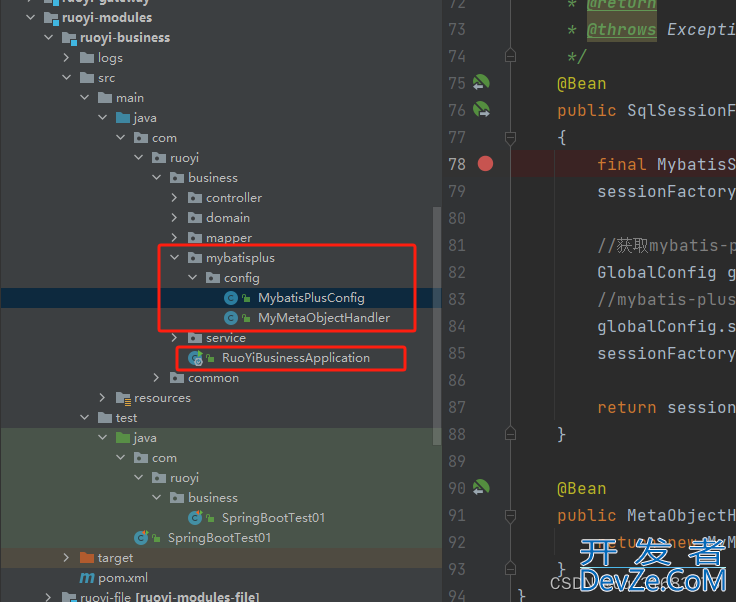736x602 pixels.
Task: Click the Spring bean gutter icon on line 75
Action: point(481,83)
